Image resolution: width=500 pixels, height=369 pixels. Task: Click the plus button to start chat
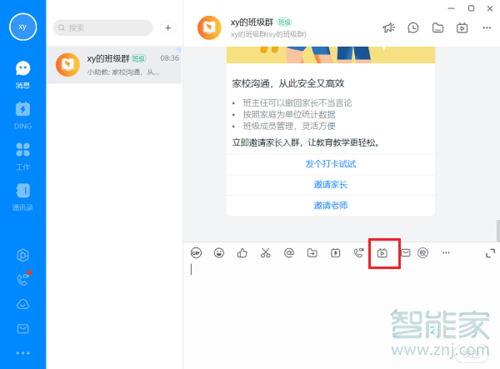tap(168, 28)
